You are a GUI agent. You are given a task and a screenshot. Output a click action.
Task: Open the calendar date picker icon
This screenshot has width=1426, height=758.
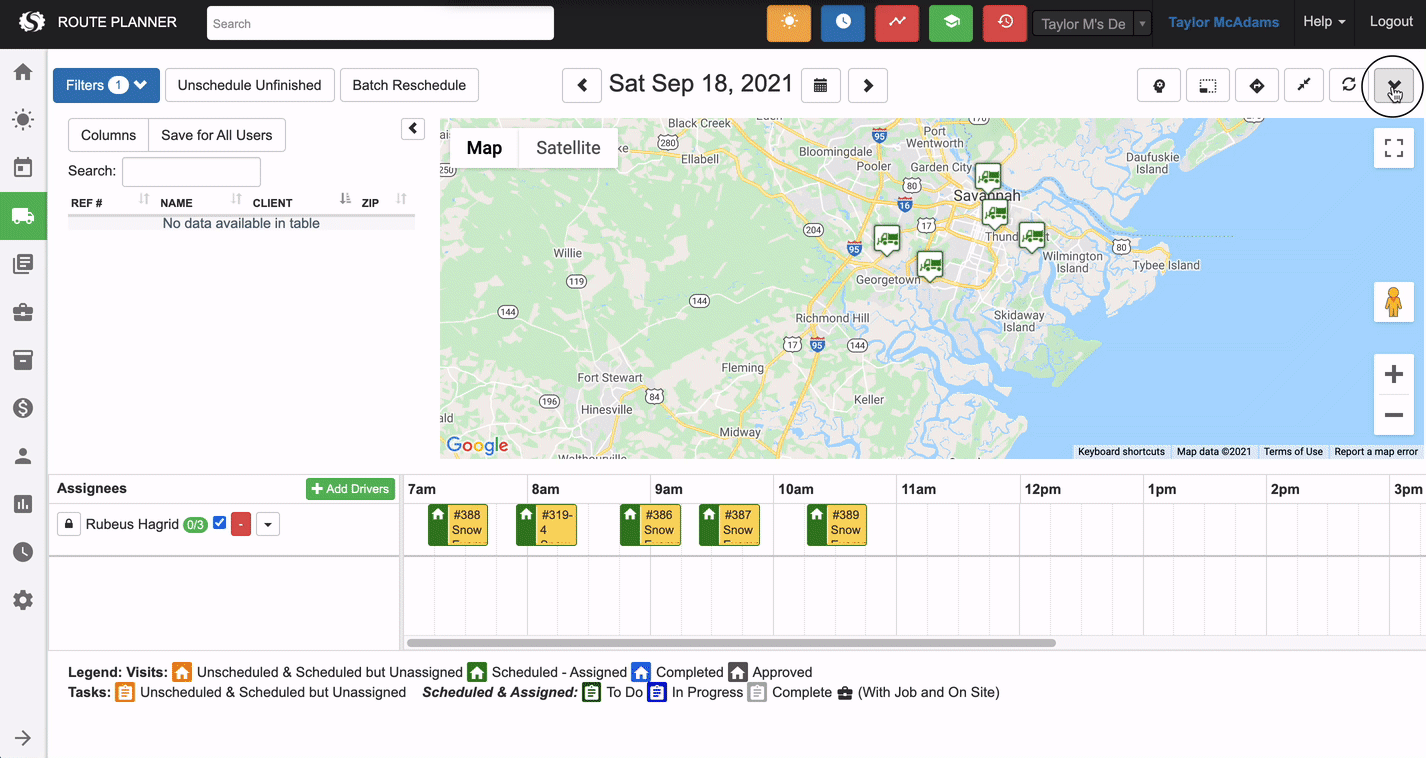click(820, 85)
